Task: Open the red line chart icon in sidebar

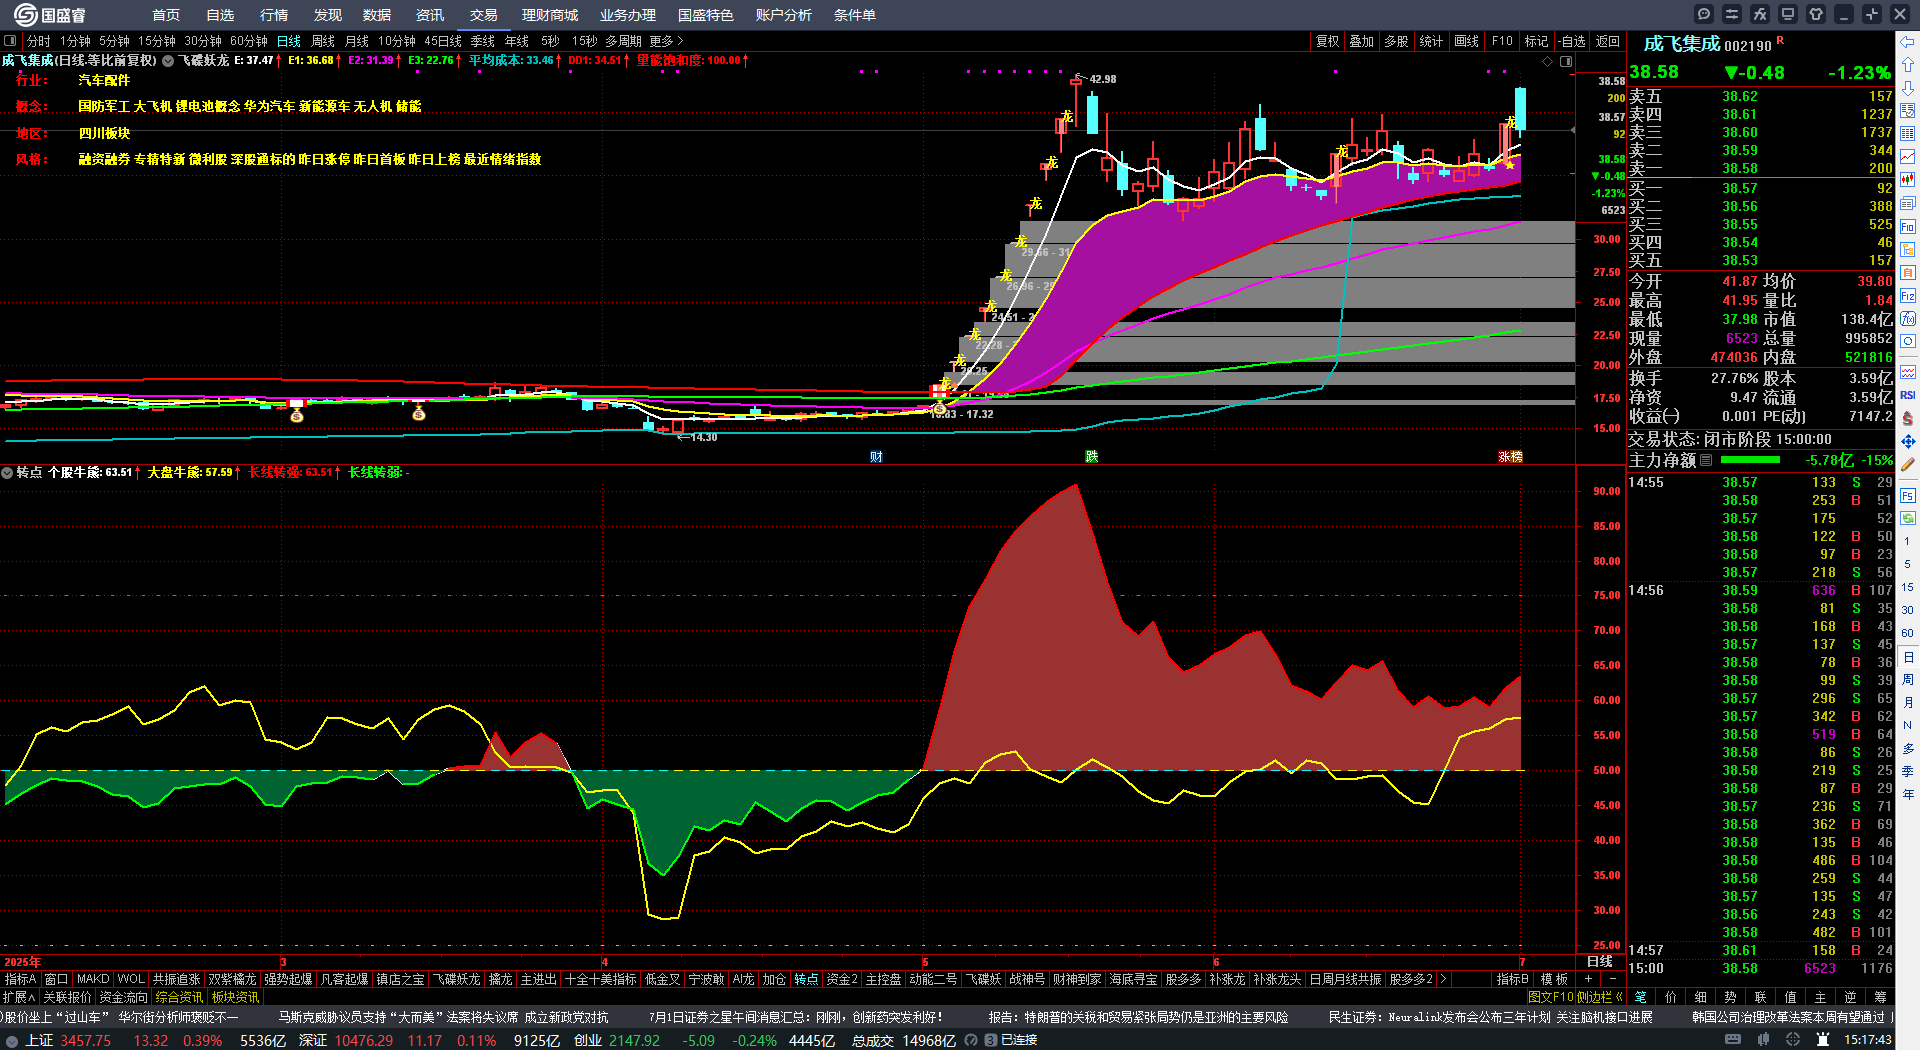Action: [1908, 157]
